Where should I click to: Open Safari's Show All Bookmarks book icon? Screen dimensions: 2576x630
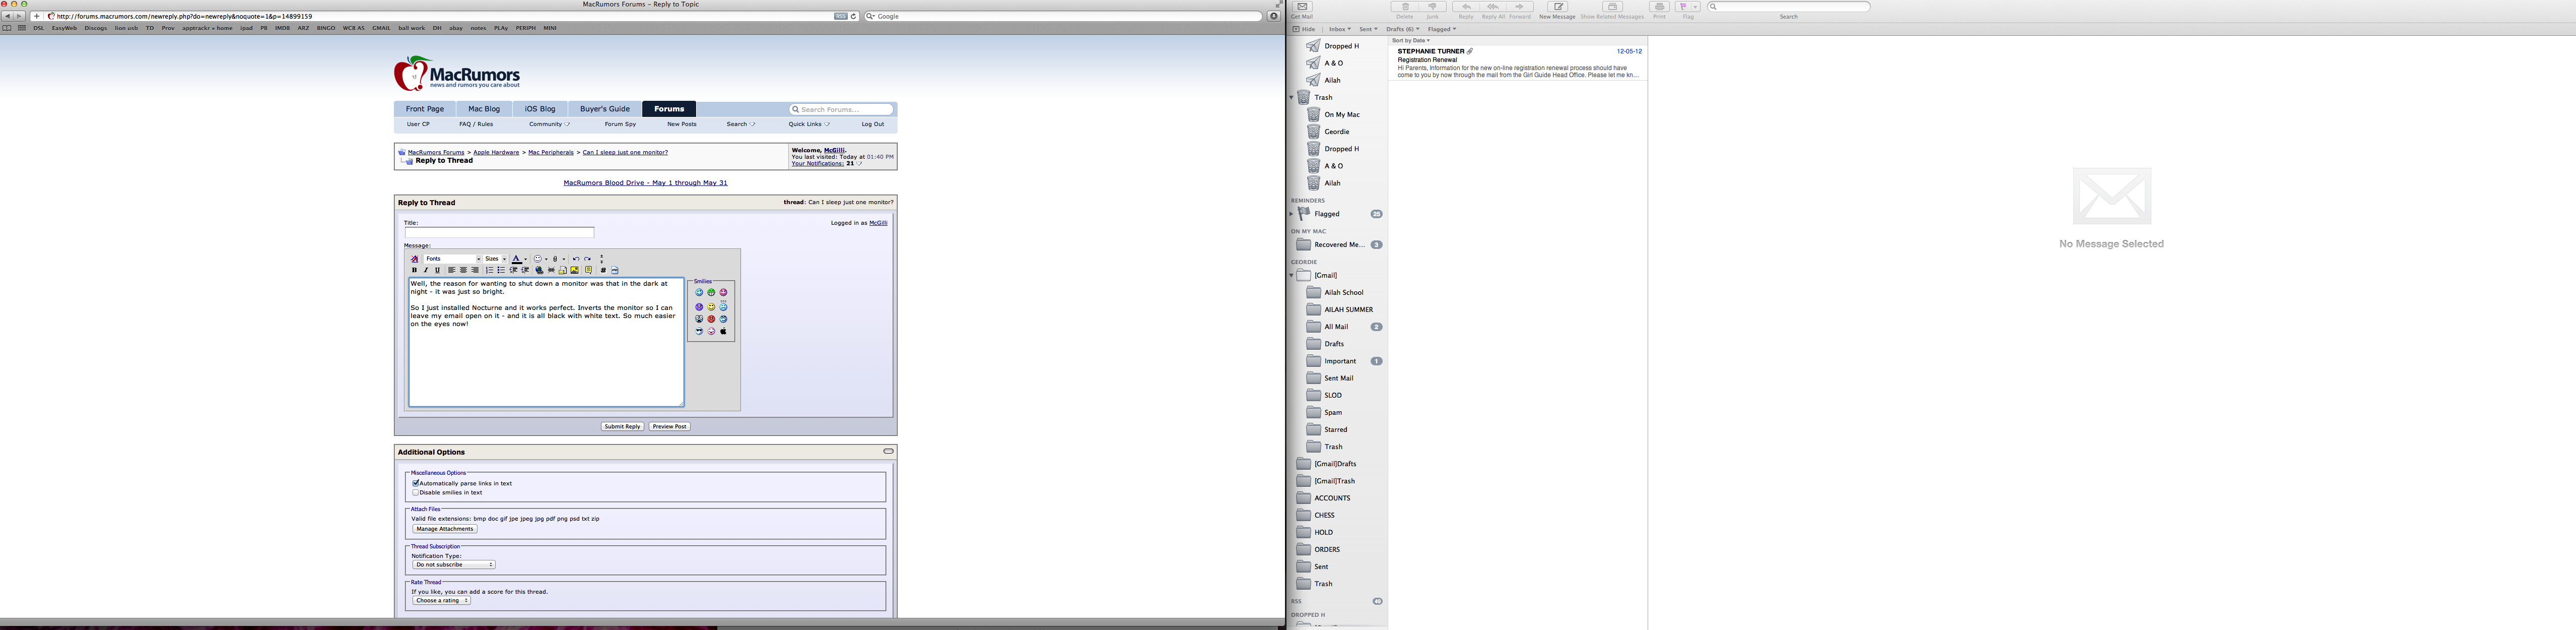(7, 28)
